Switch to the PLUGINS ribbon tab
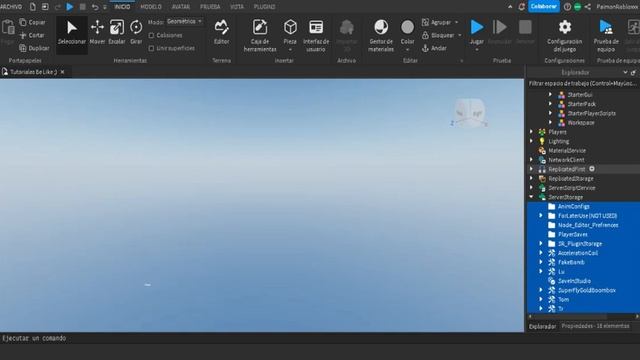 pyautogui.click(x=264, y=7)
